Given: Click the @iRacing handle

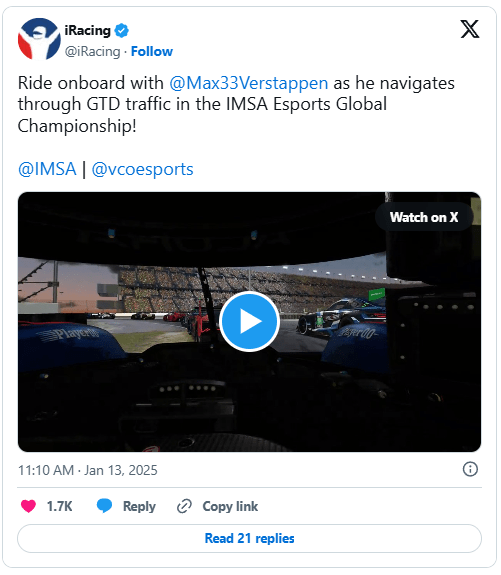Looking at the screenshot, I should point(92,52).
